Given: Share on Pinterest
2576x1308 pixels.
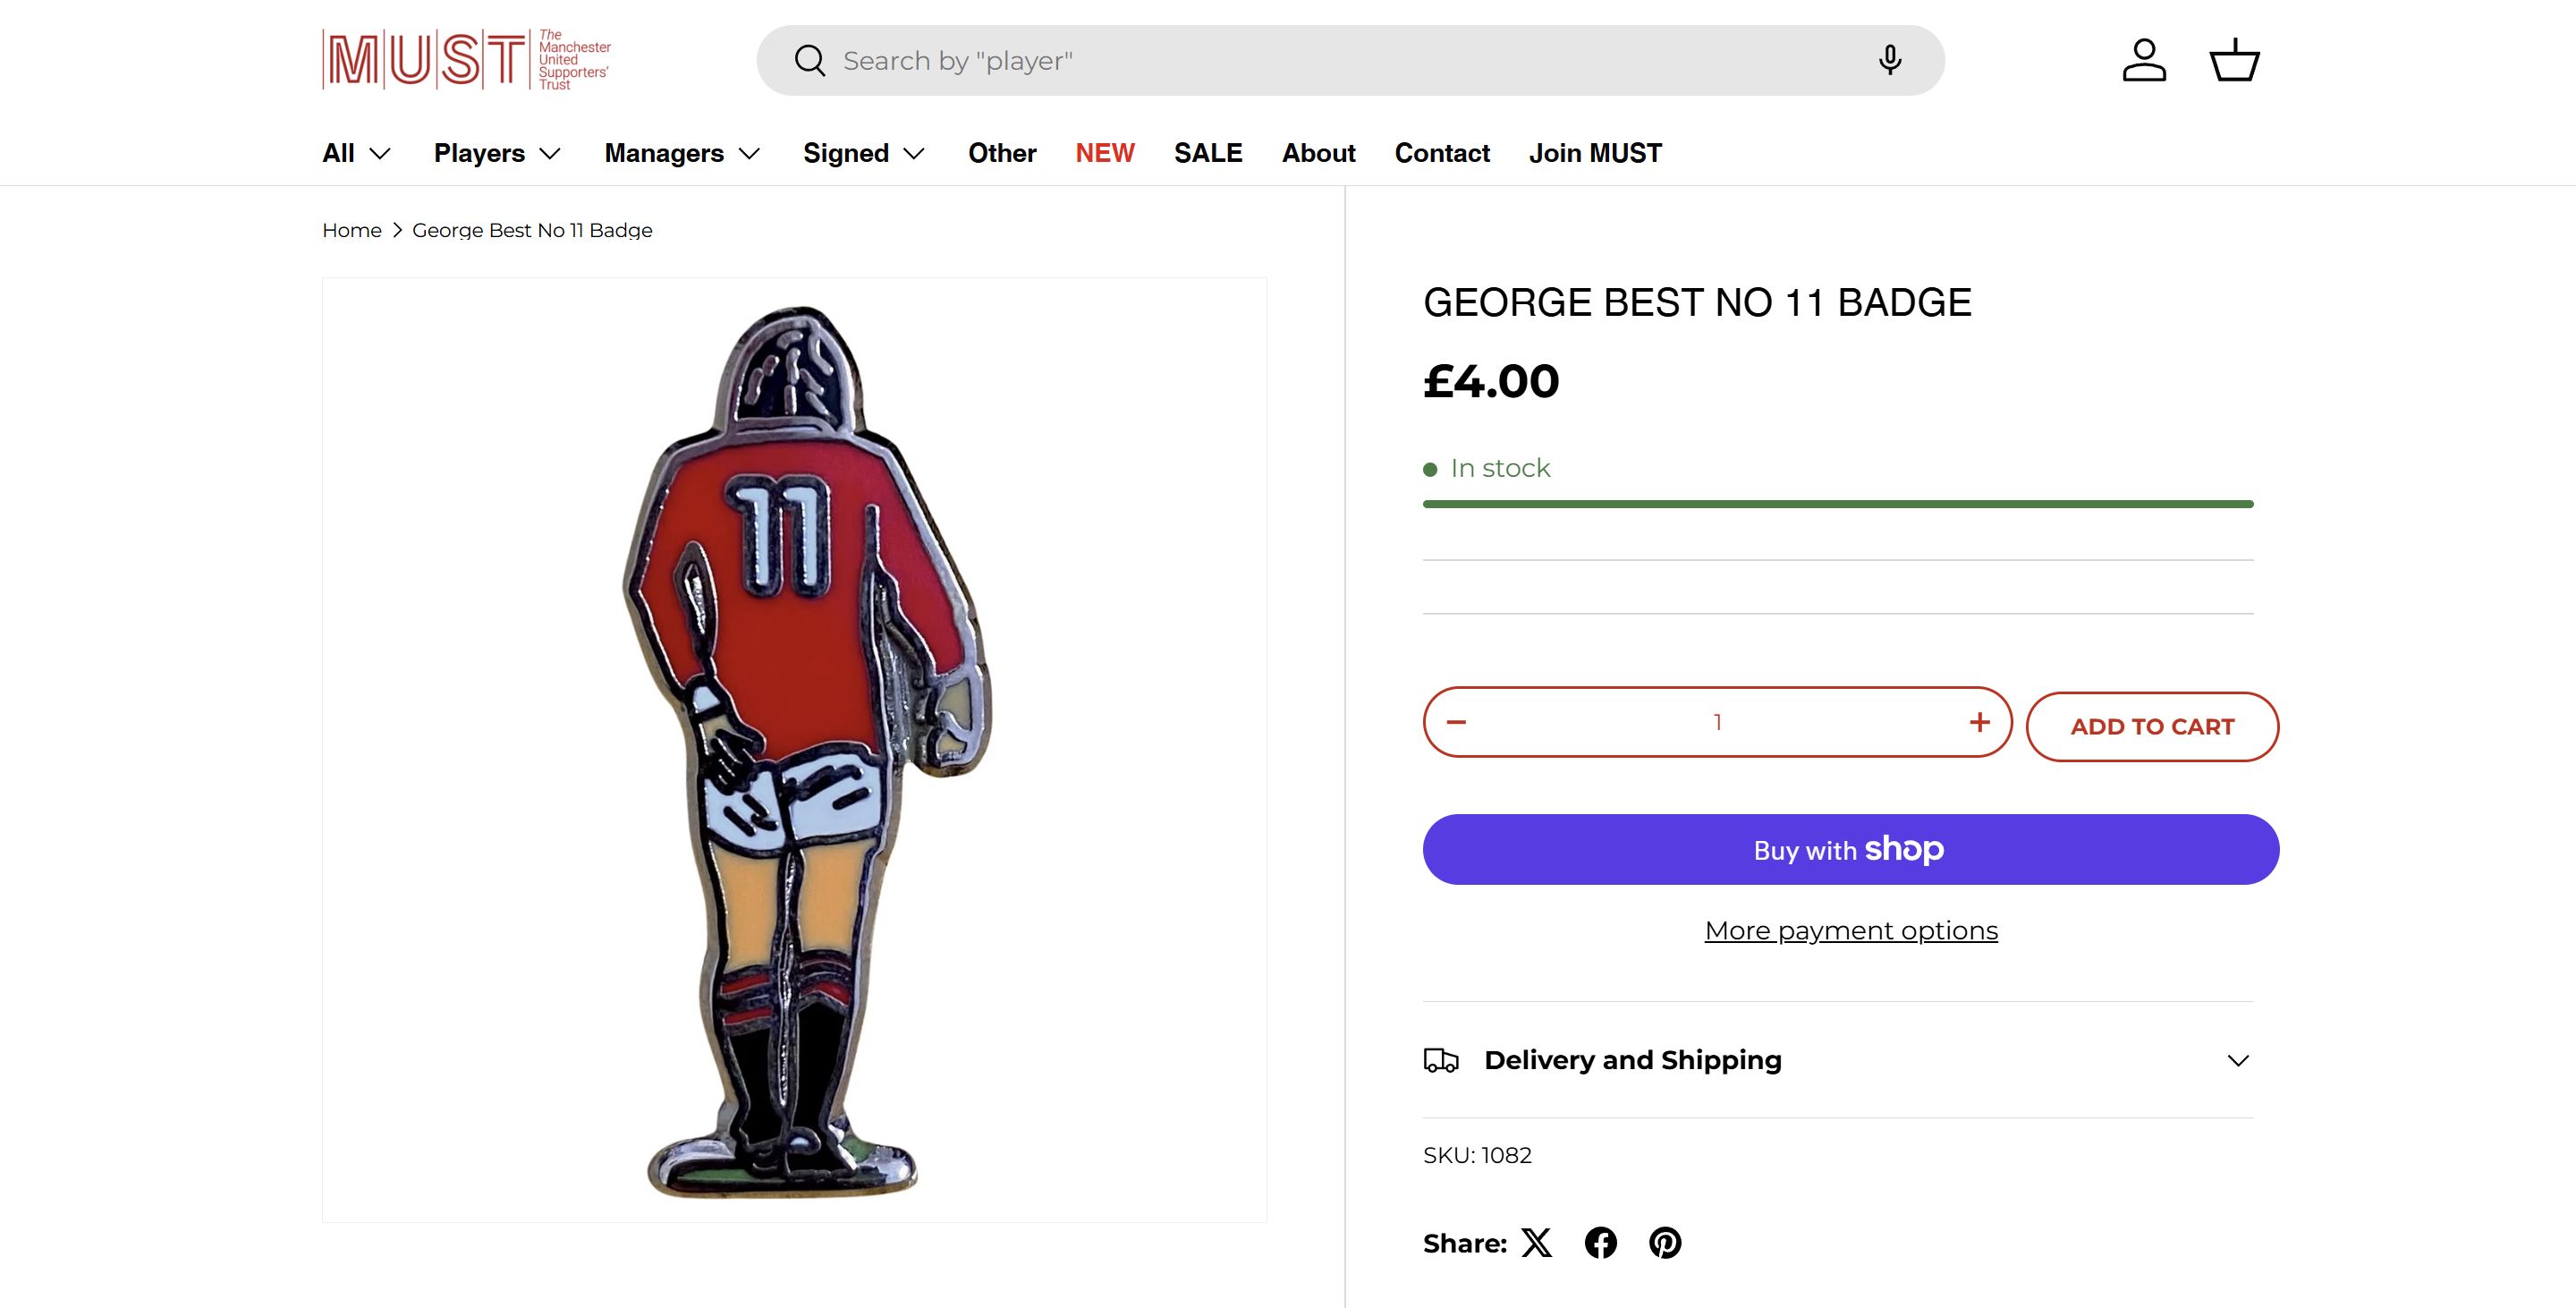Looking at the screenshot, I should 1665,1243.
